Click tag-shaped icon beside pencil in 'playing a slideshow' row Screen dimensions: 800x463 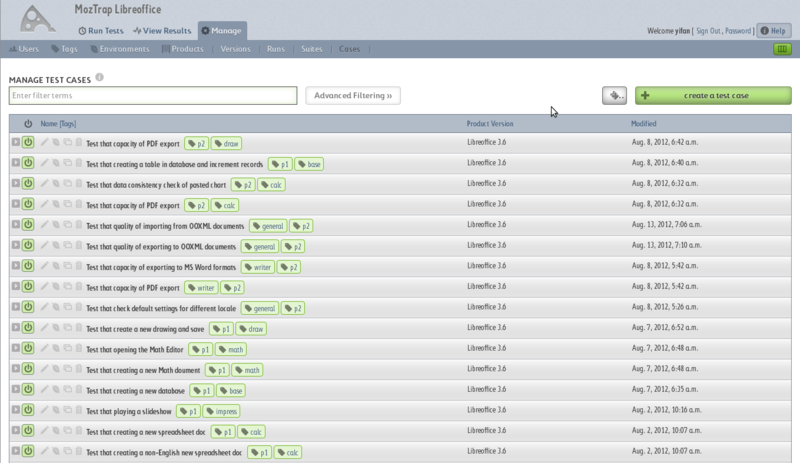click(x=56, y=410)
